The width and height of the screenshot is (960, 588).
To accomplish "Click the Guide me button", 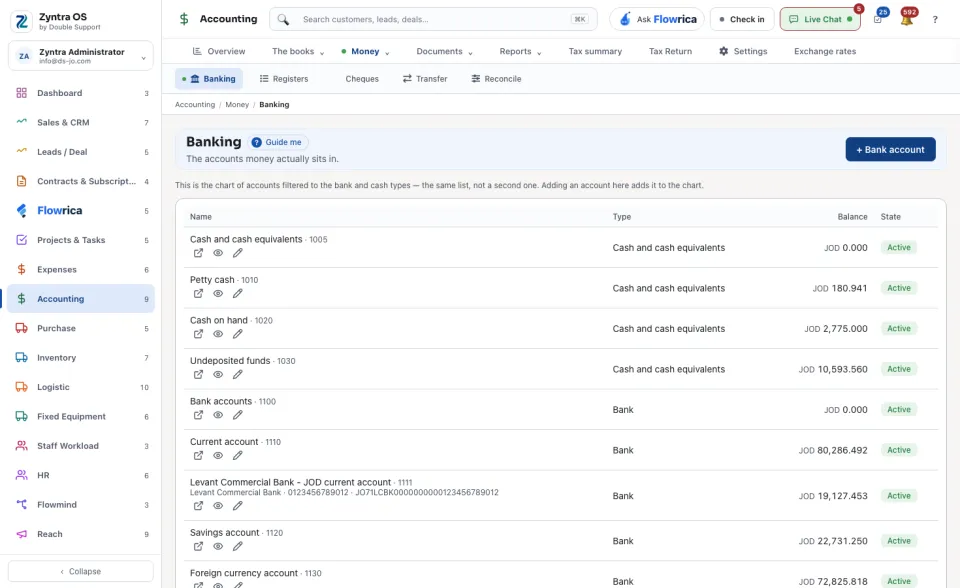I will (278, 142).
